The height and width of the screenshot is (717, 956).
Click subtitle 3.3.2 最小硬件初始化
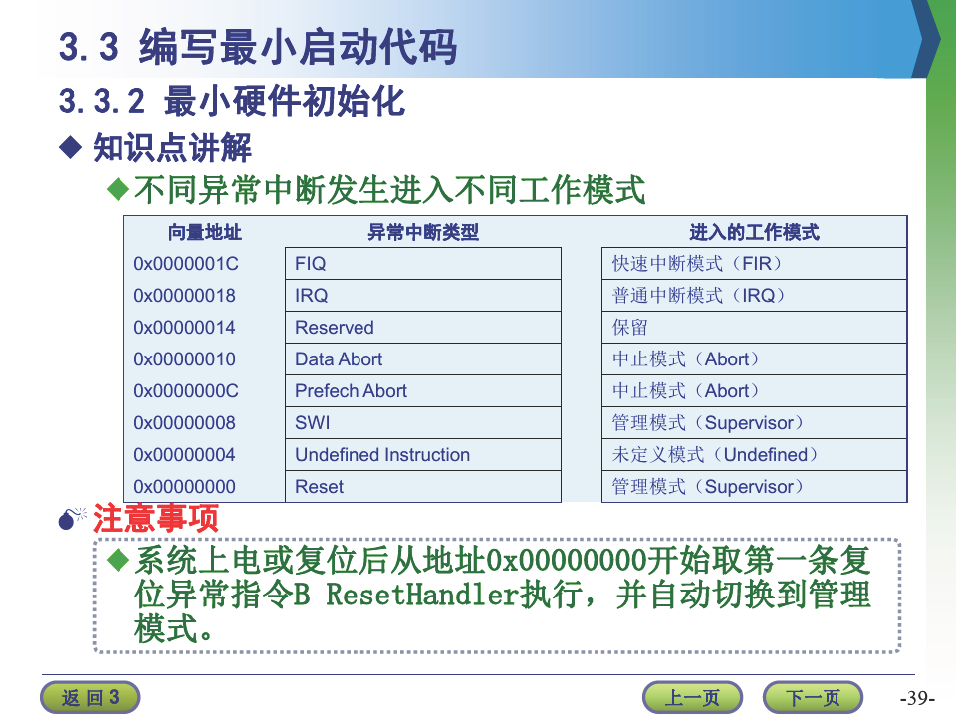[232, 101]
